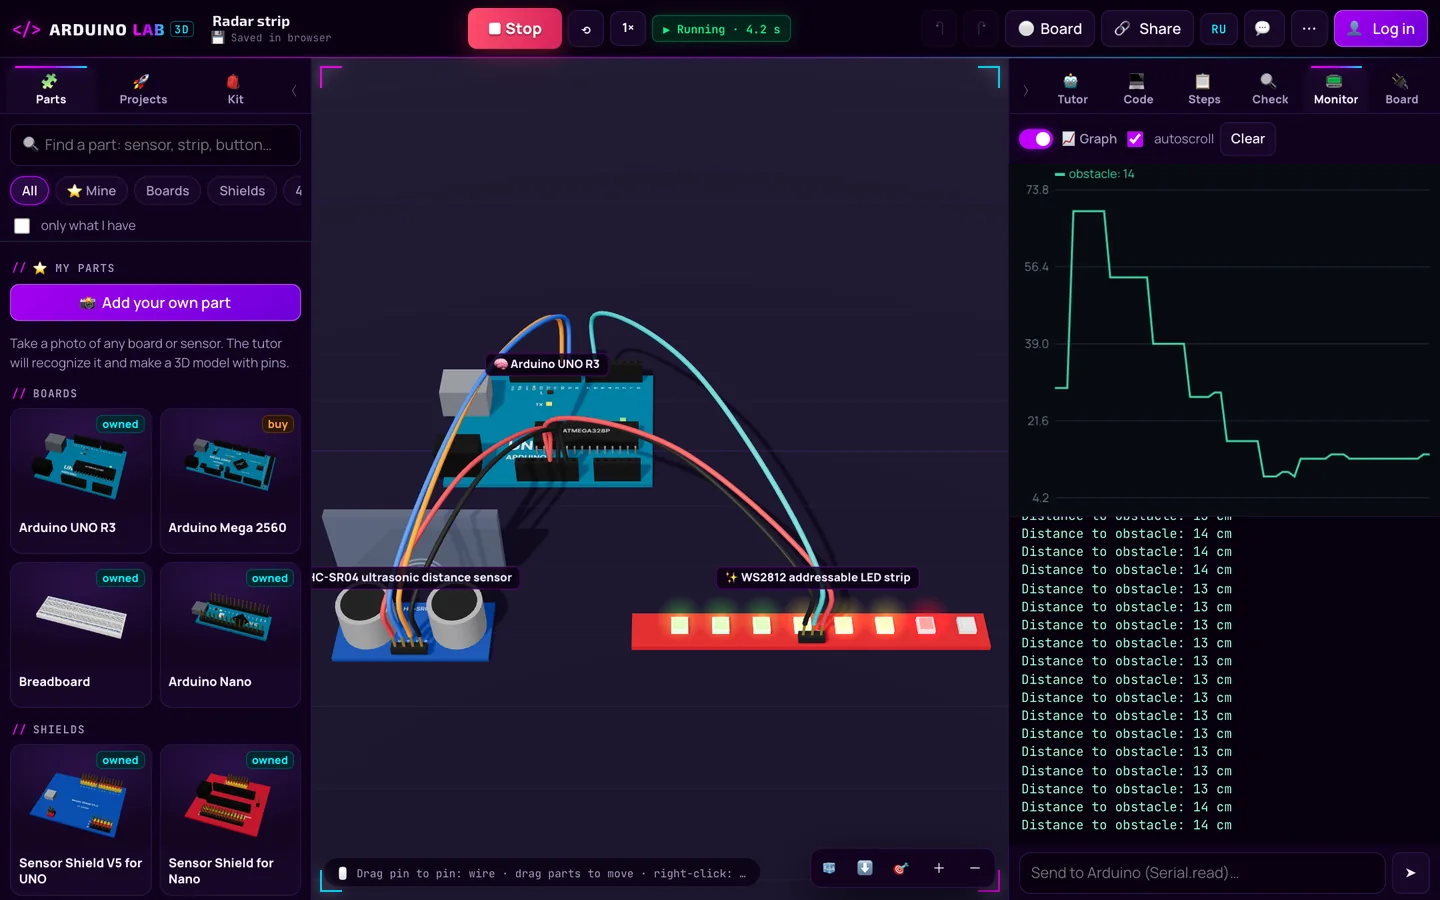Click the Log in button

[x=1381, y=29]
